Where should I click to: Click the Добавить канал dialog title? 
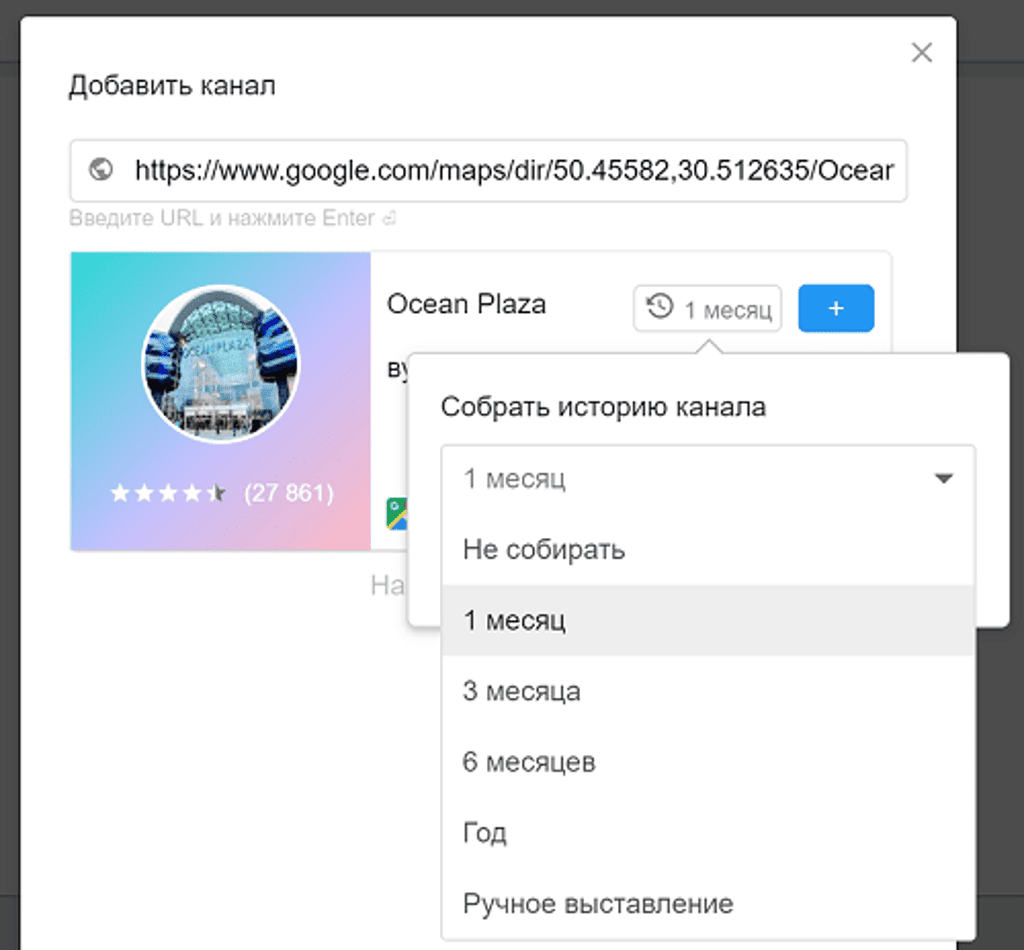tap(172, 86)
